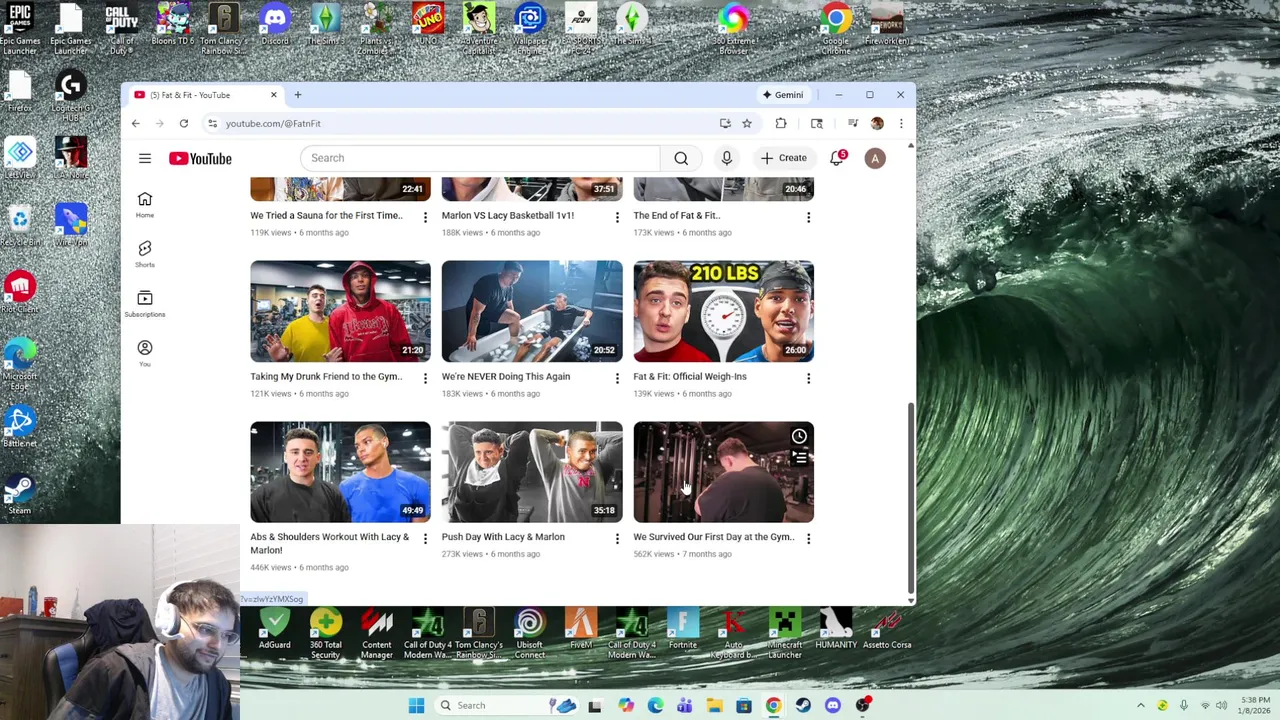This screenshot has height=720, width=1280.
Task: Open Assetto Corsa desktop shortcut
Action: [887, 630]
